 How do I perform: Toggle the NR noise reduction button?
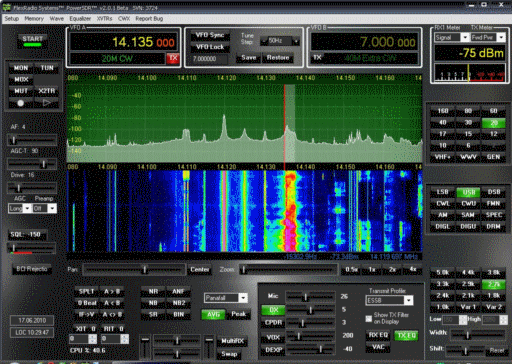click(x=153, y=292)
